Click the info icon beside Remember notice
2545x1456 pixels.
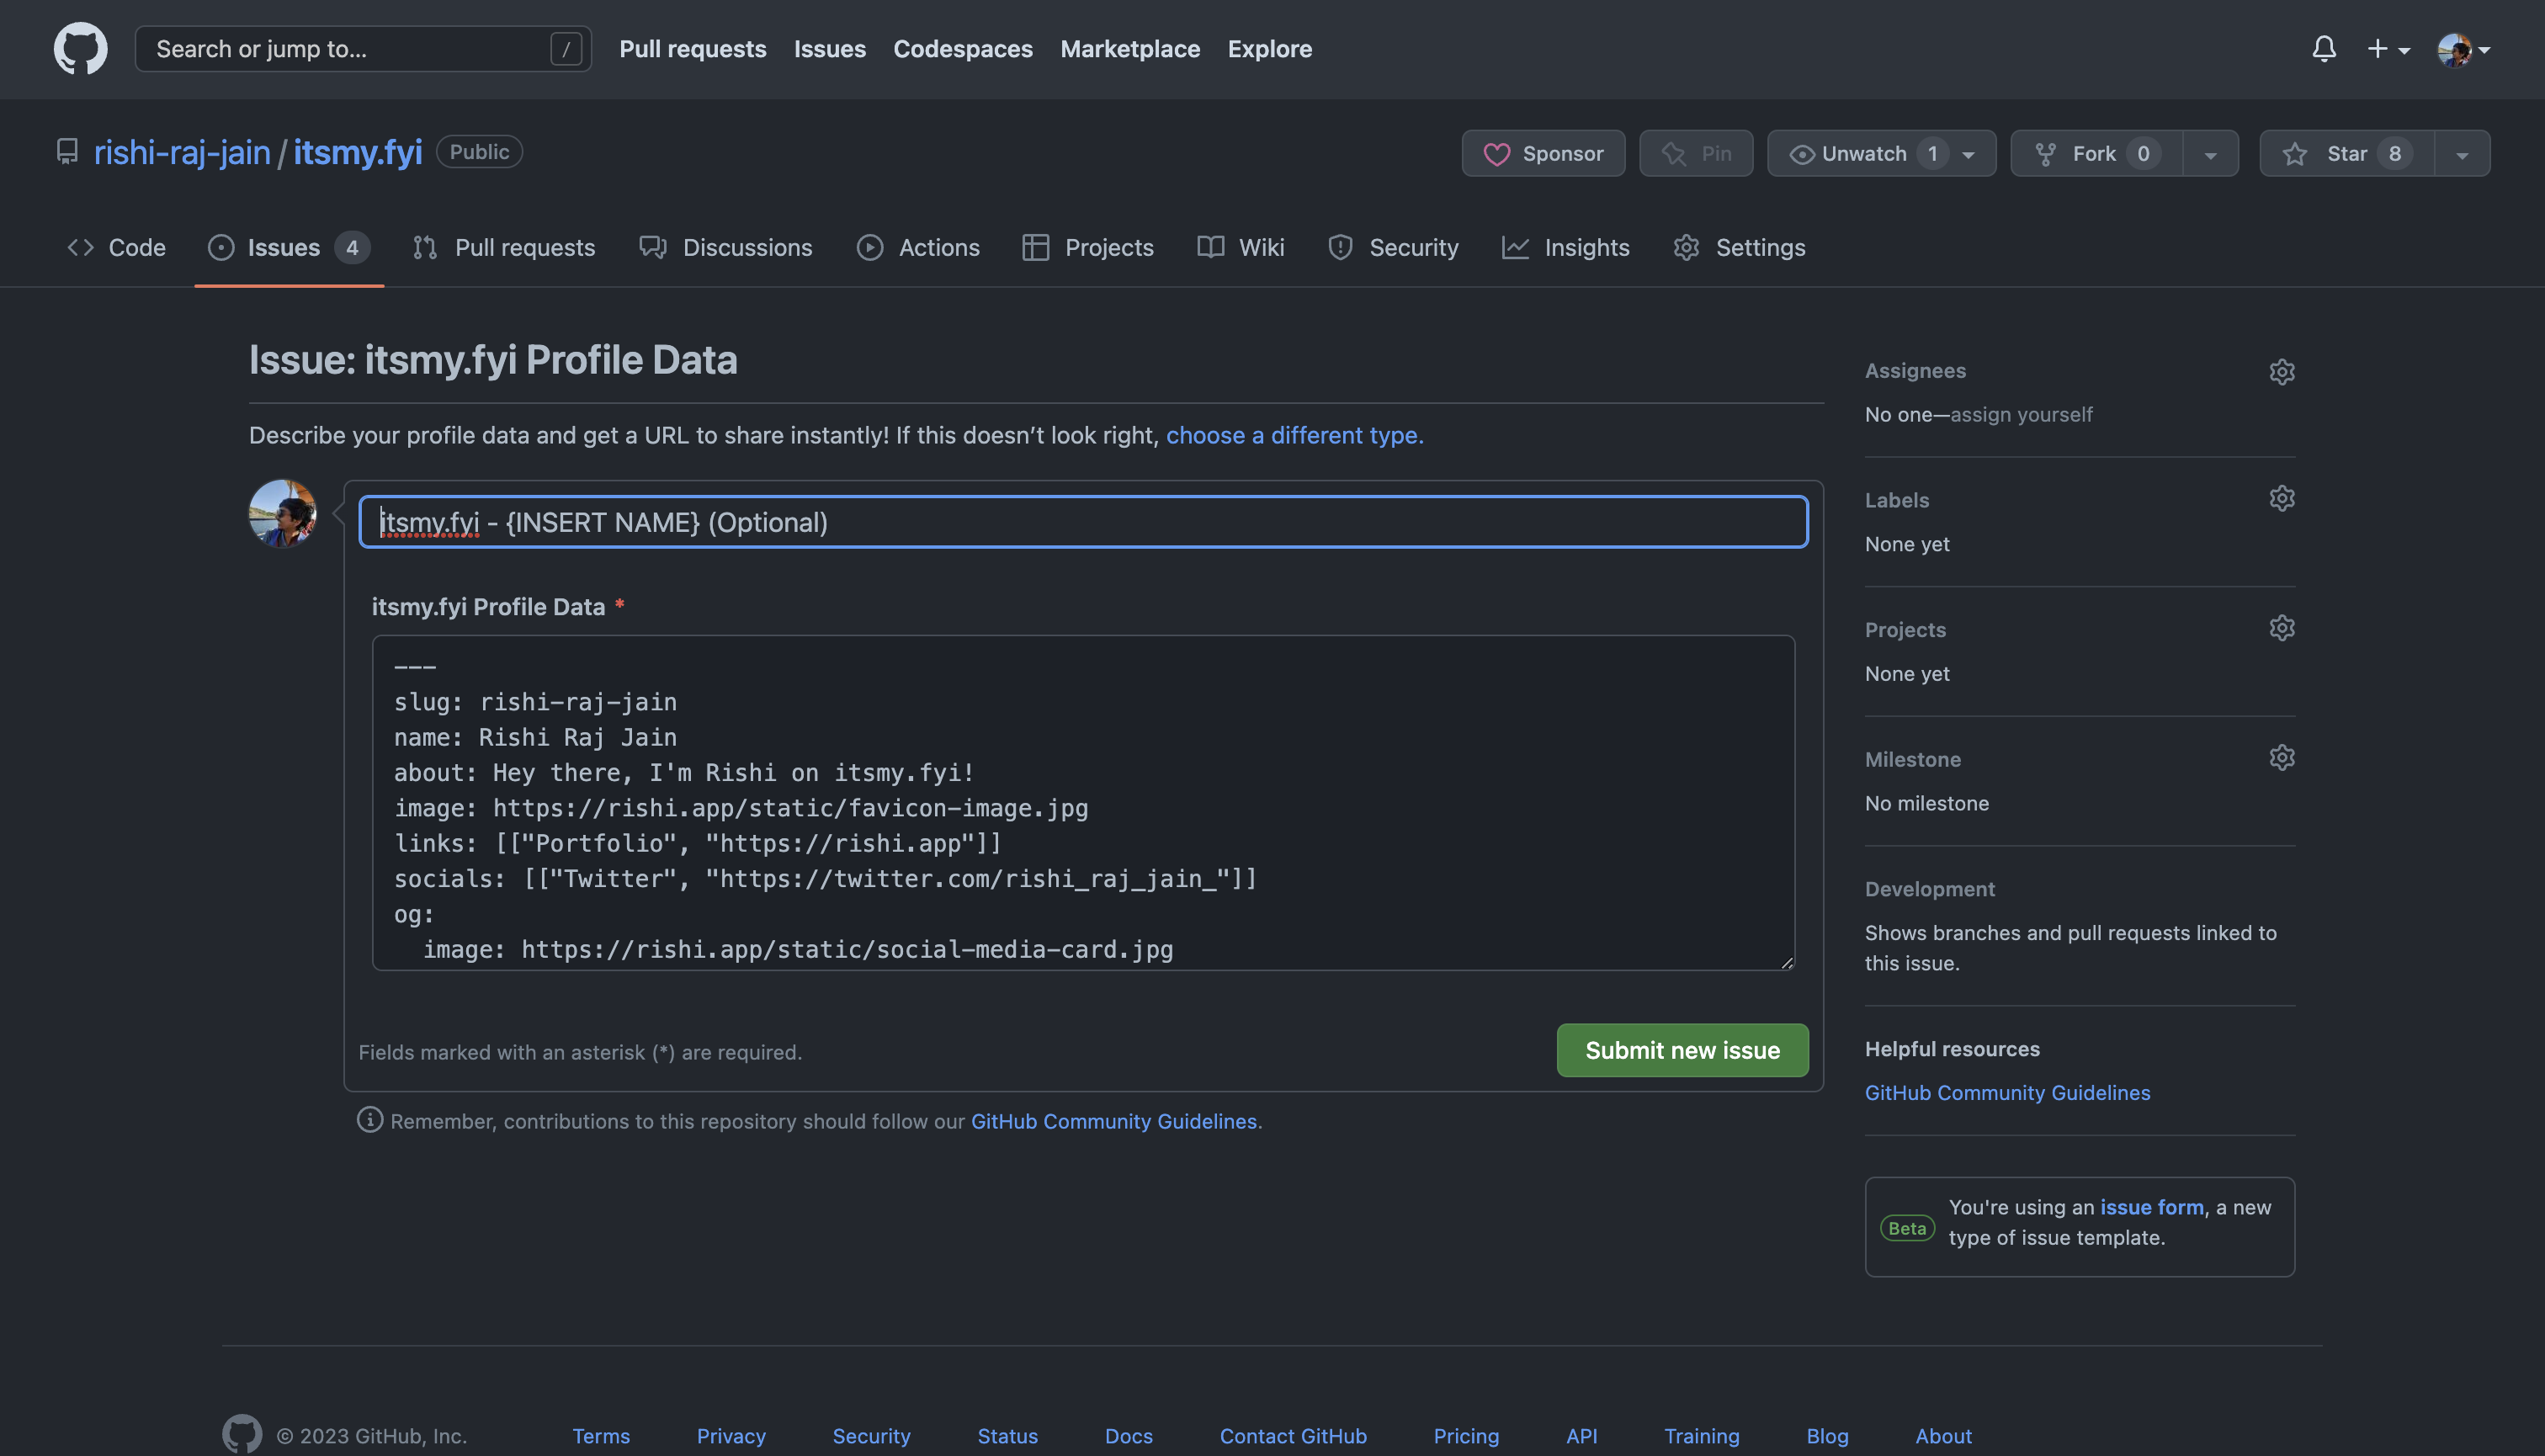pos(370,1120)
